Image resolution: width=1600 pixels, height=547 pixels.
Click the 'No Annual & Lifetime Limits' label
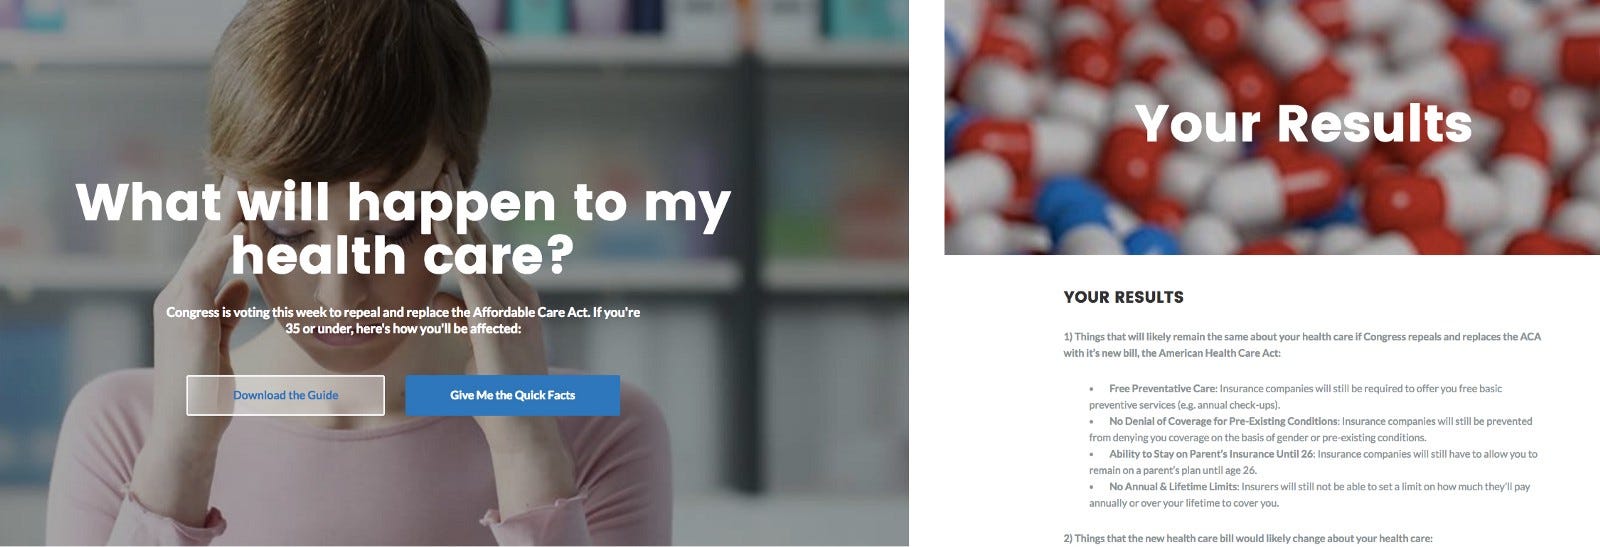(x=1173, y=487)
